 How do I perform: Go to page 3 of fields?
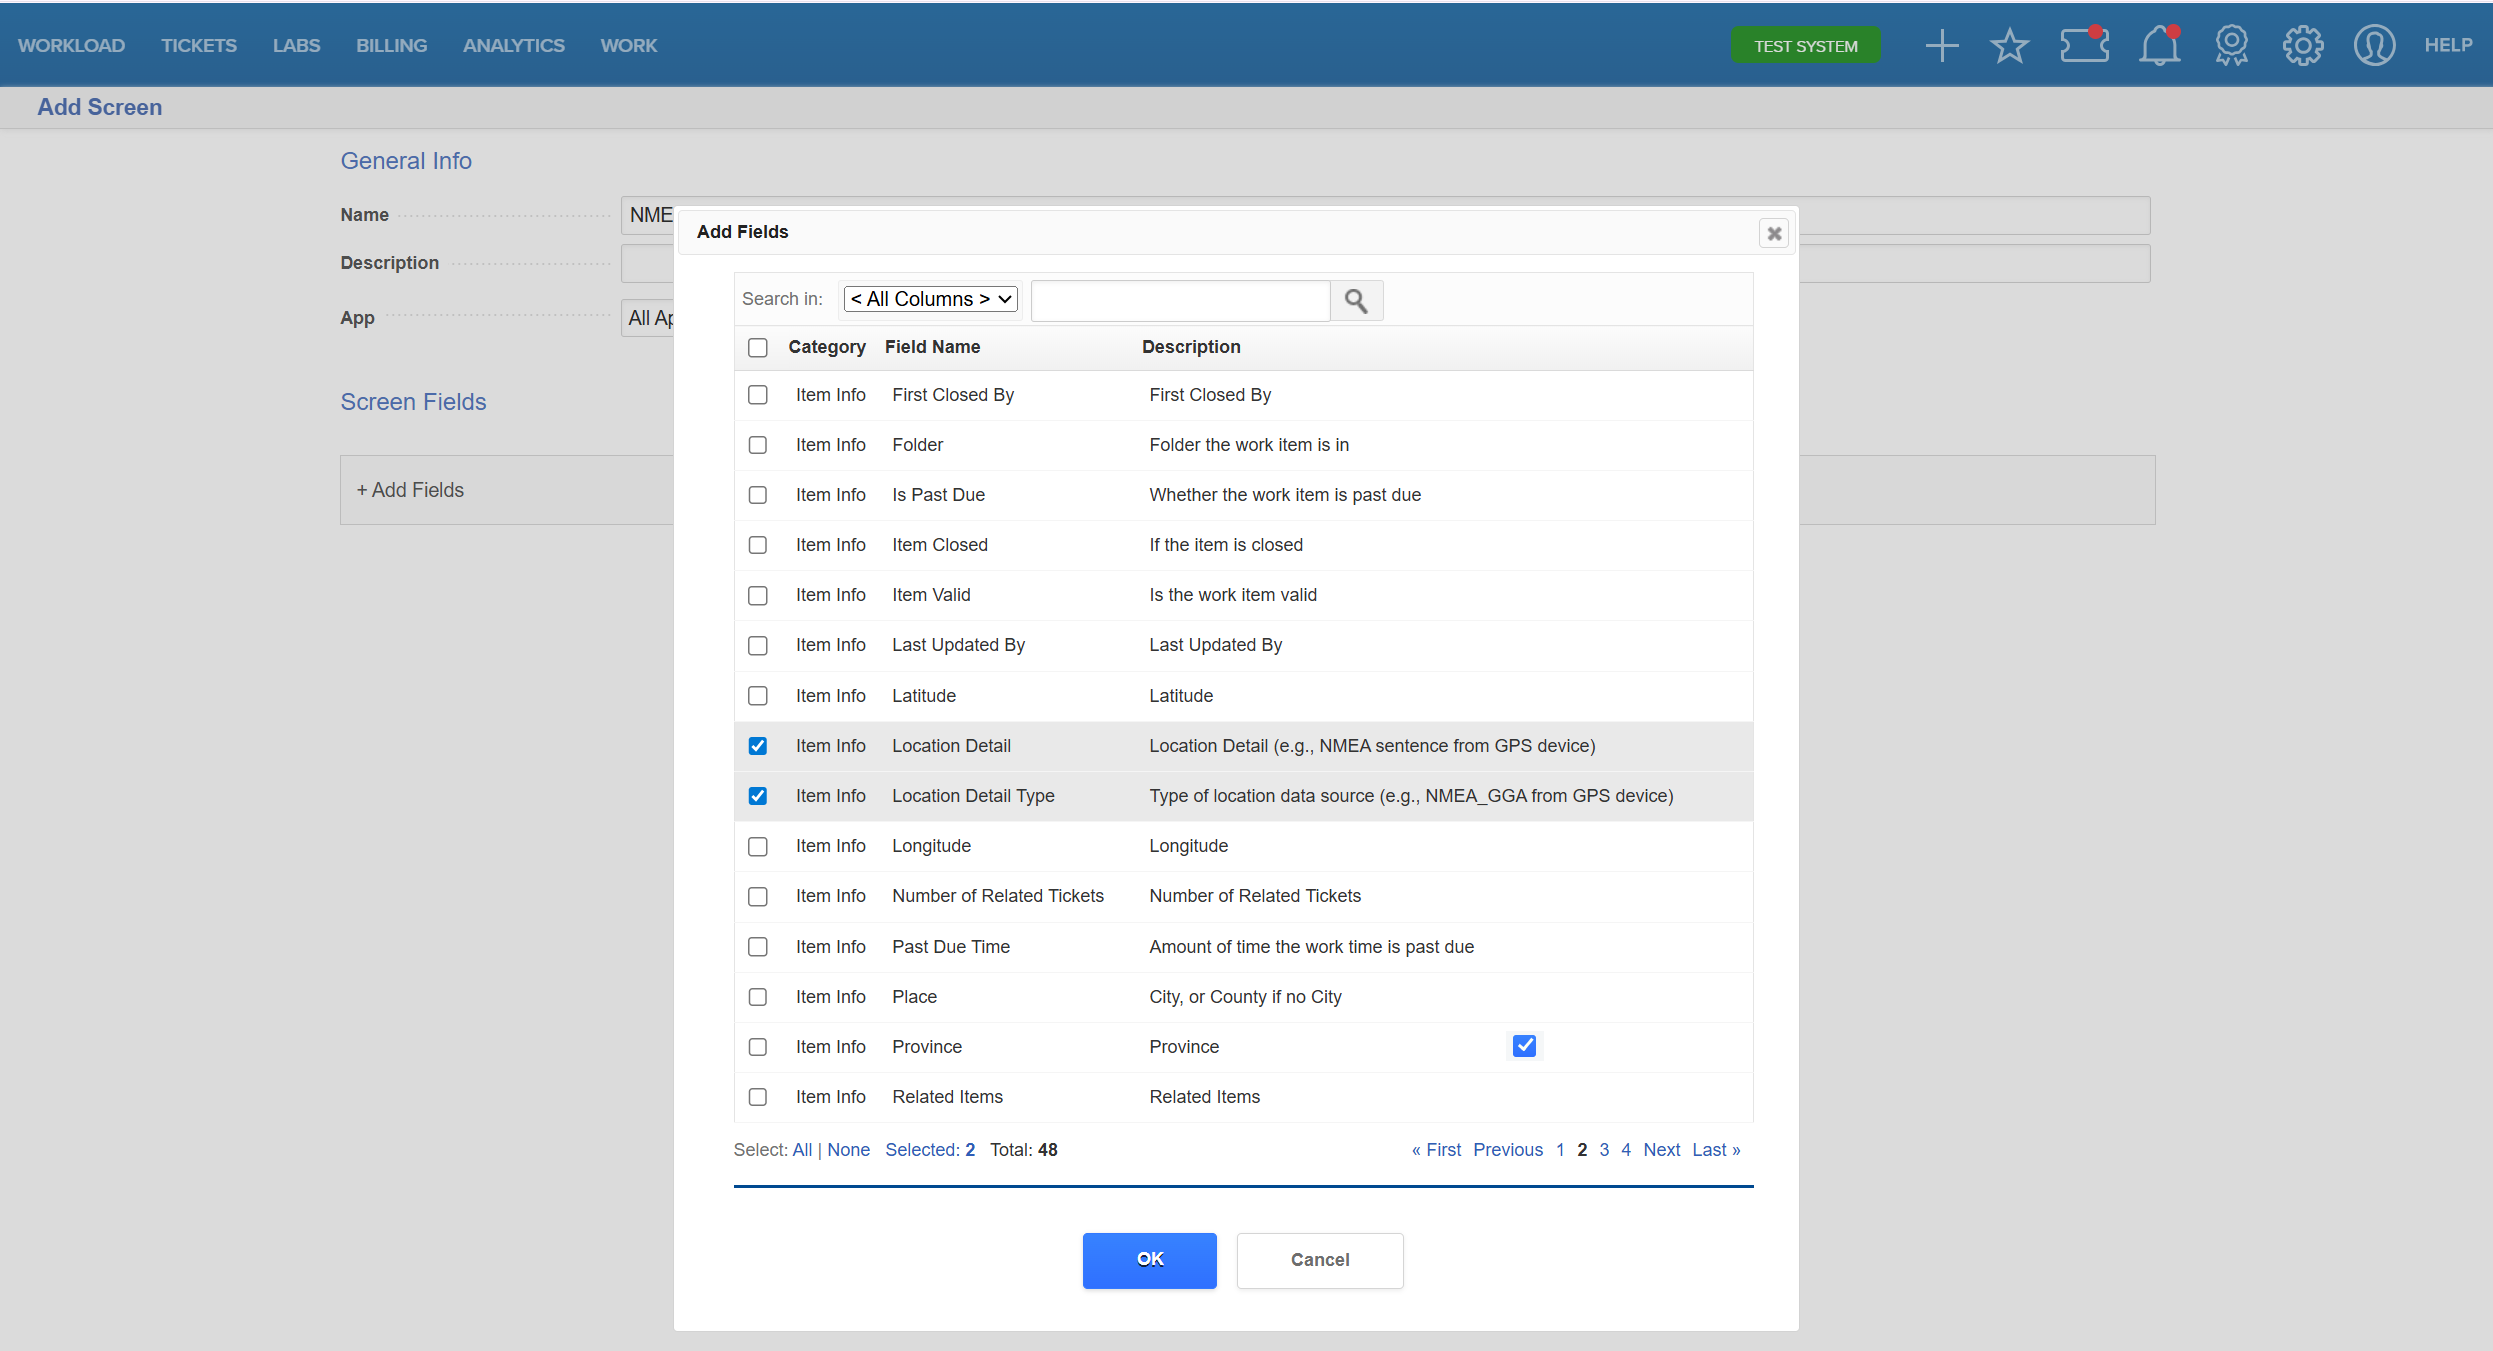point(1604,1150)
